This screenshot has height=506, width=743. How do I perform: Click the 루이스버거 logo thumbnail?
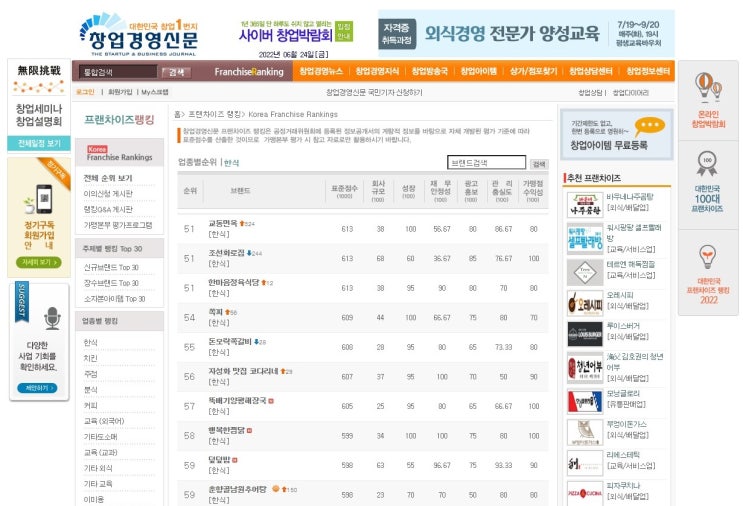tap(585, 334)
